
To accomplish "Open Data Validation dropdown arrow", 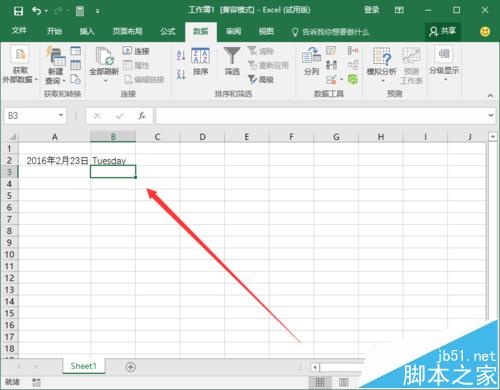I will point(341,80).
